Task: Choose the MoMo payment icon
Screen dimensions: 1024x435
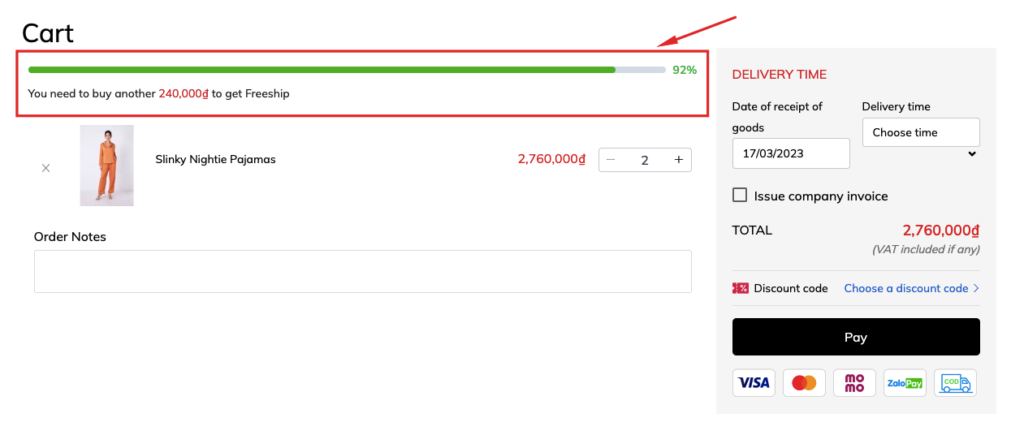Action: click(x=854, y=383)
